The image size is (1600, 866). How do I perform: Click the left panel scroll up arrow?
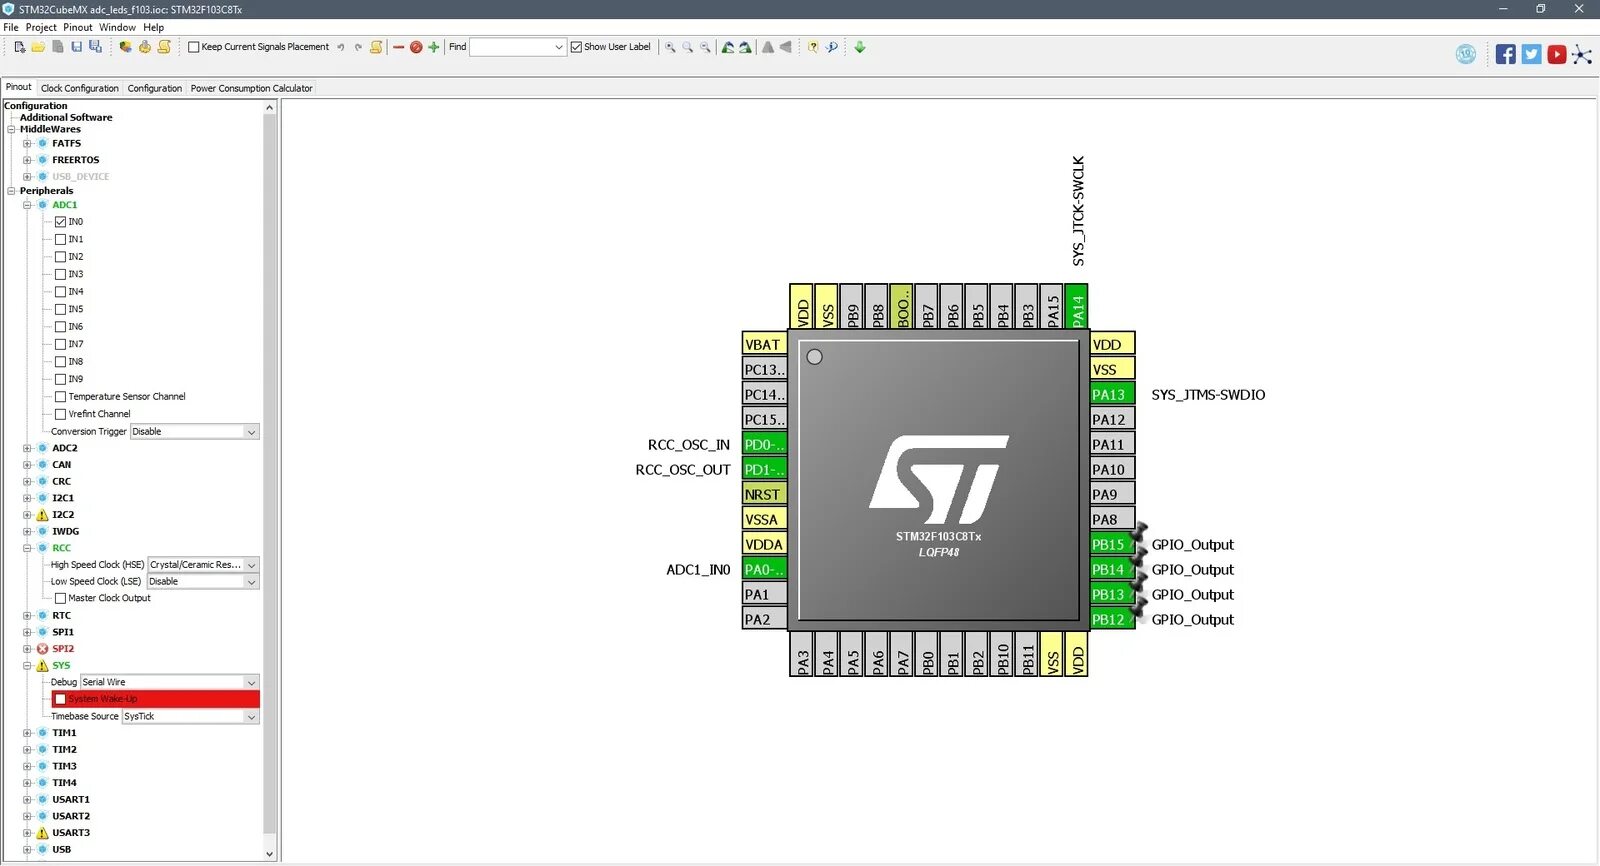pos(269,107)
